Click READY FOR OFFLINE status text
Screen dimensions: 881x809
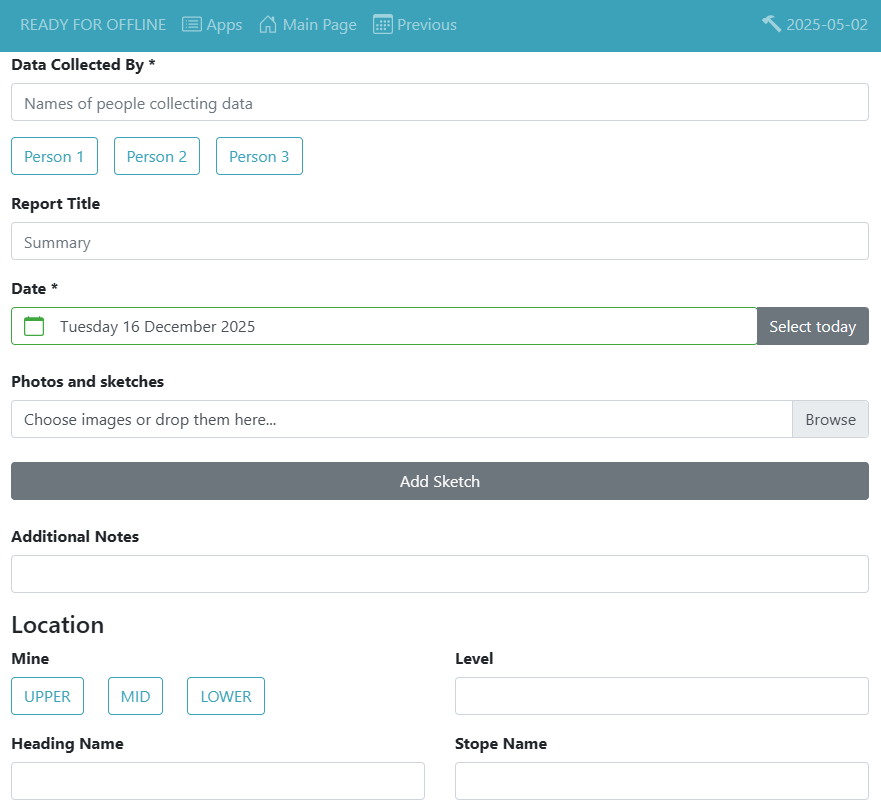92,24
